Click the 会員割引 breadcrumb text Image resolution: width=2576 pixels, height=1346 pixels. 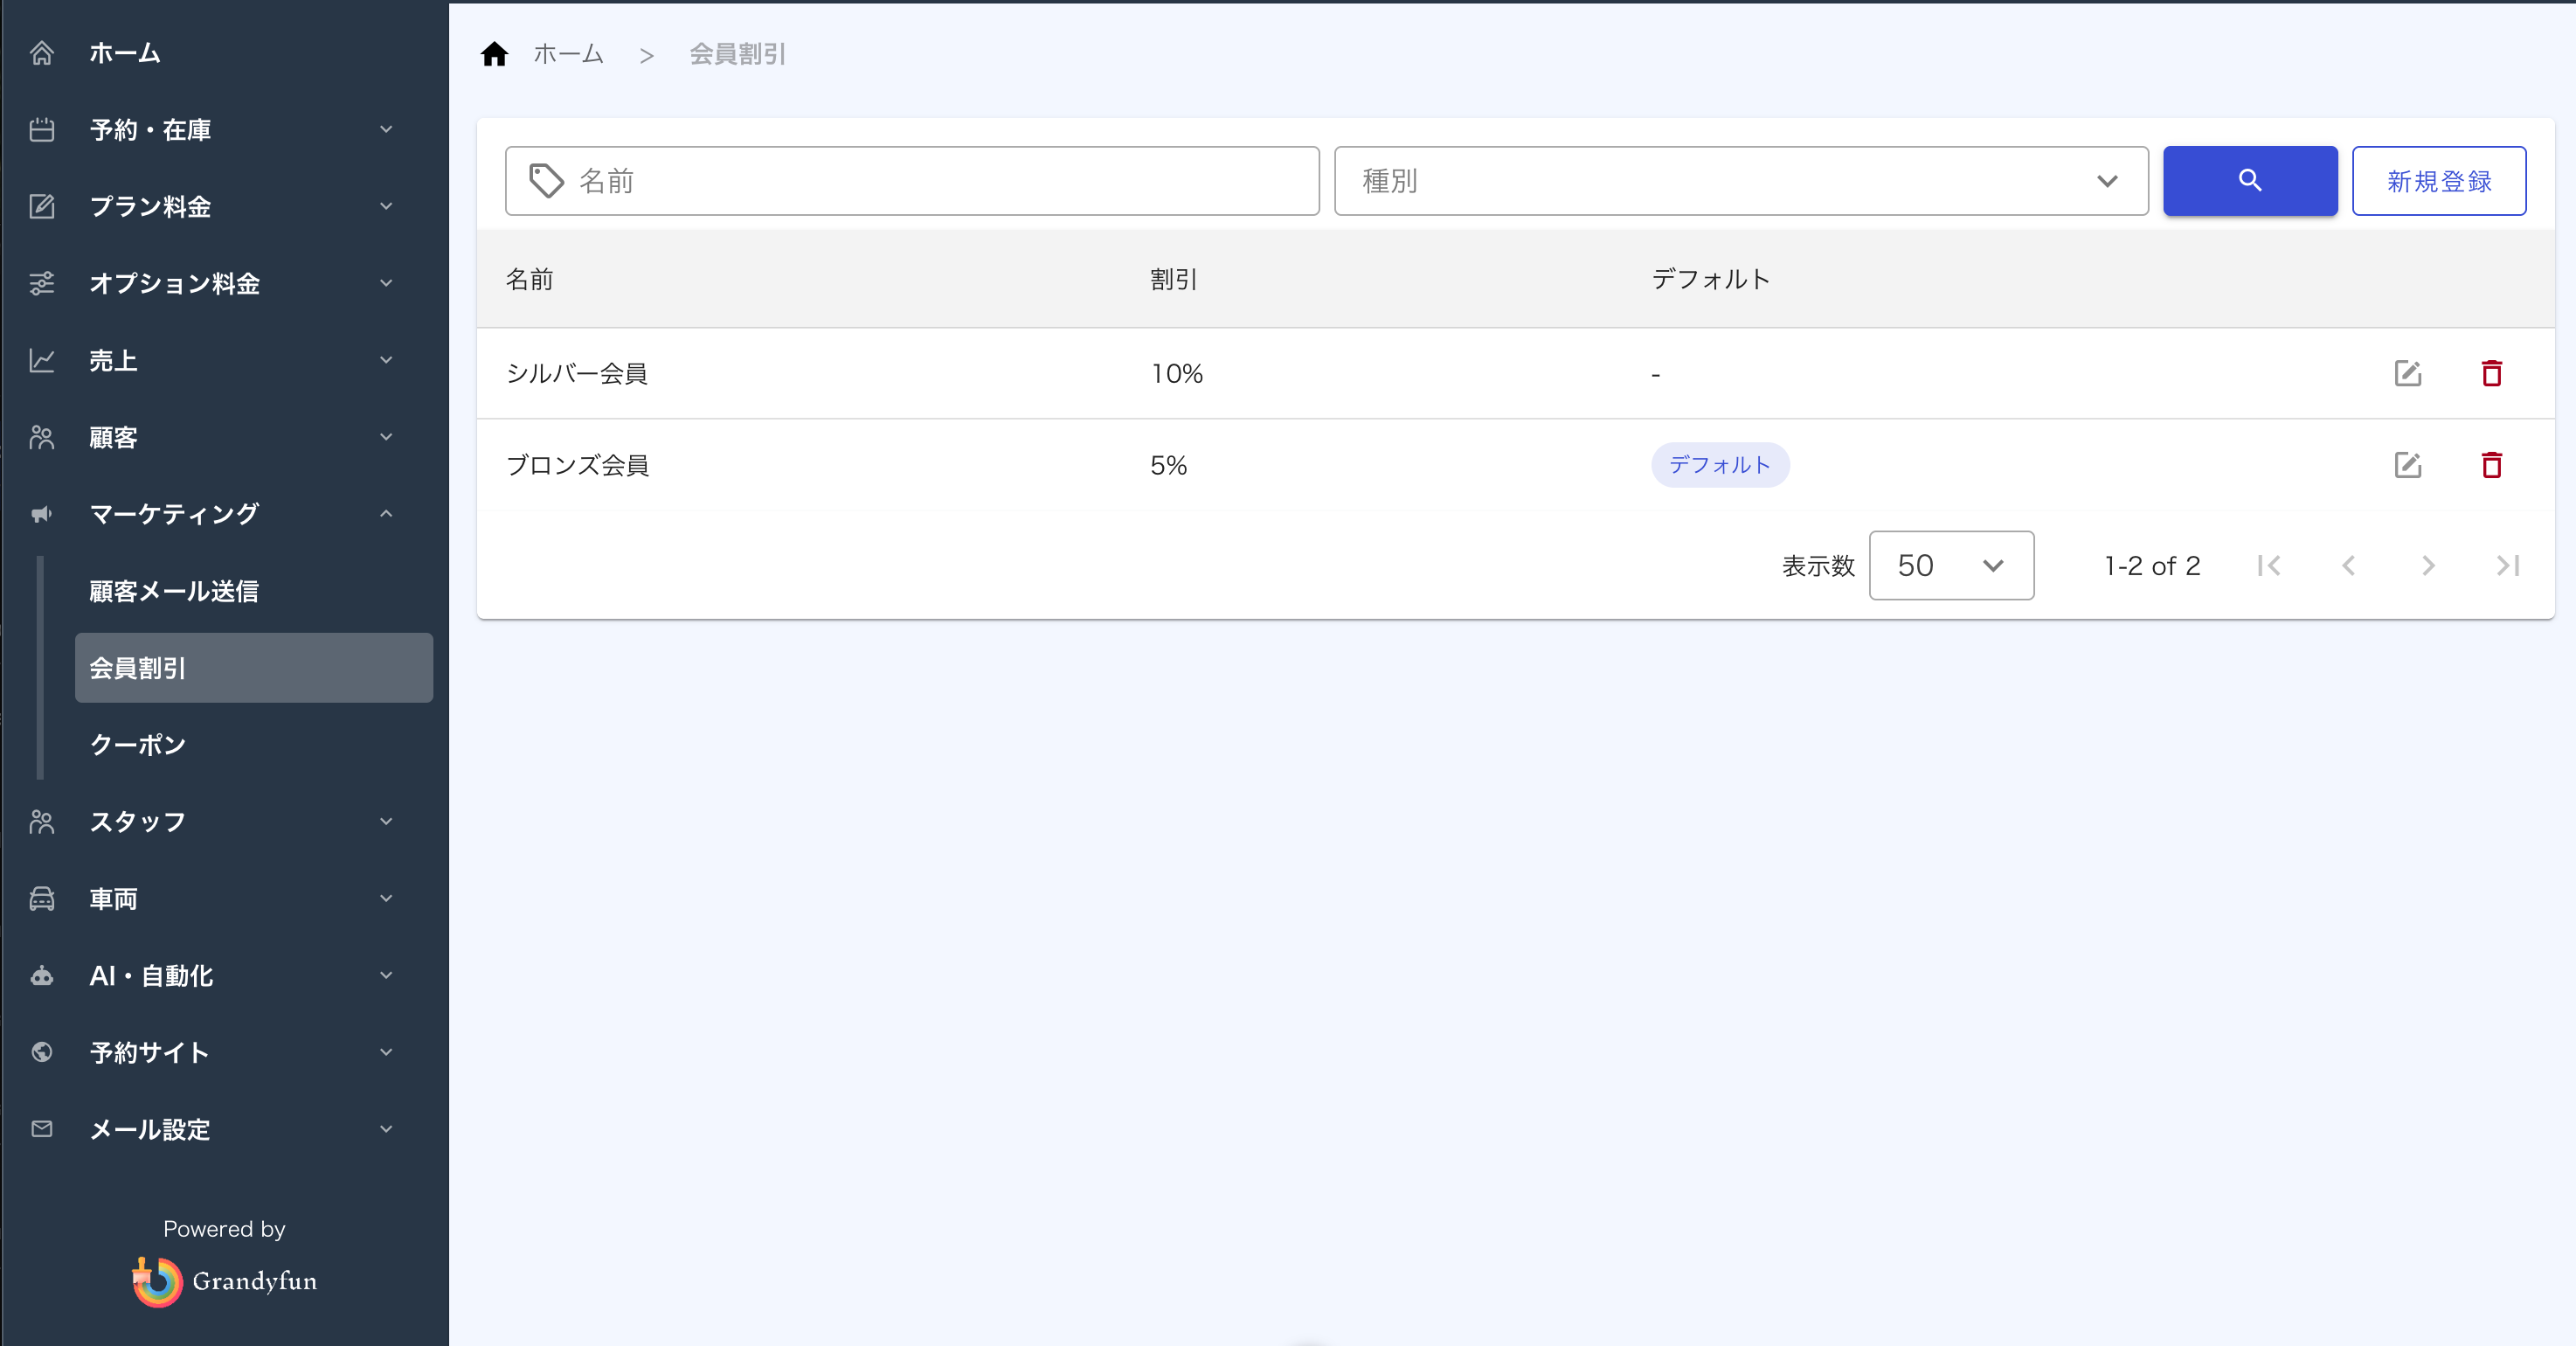click(x=738, y=54)
